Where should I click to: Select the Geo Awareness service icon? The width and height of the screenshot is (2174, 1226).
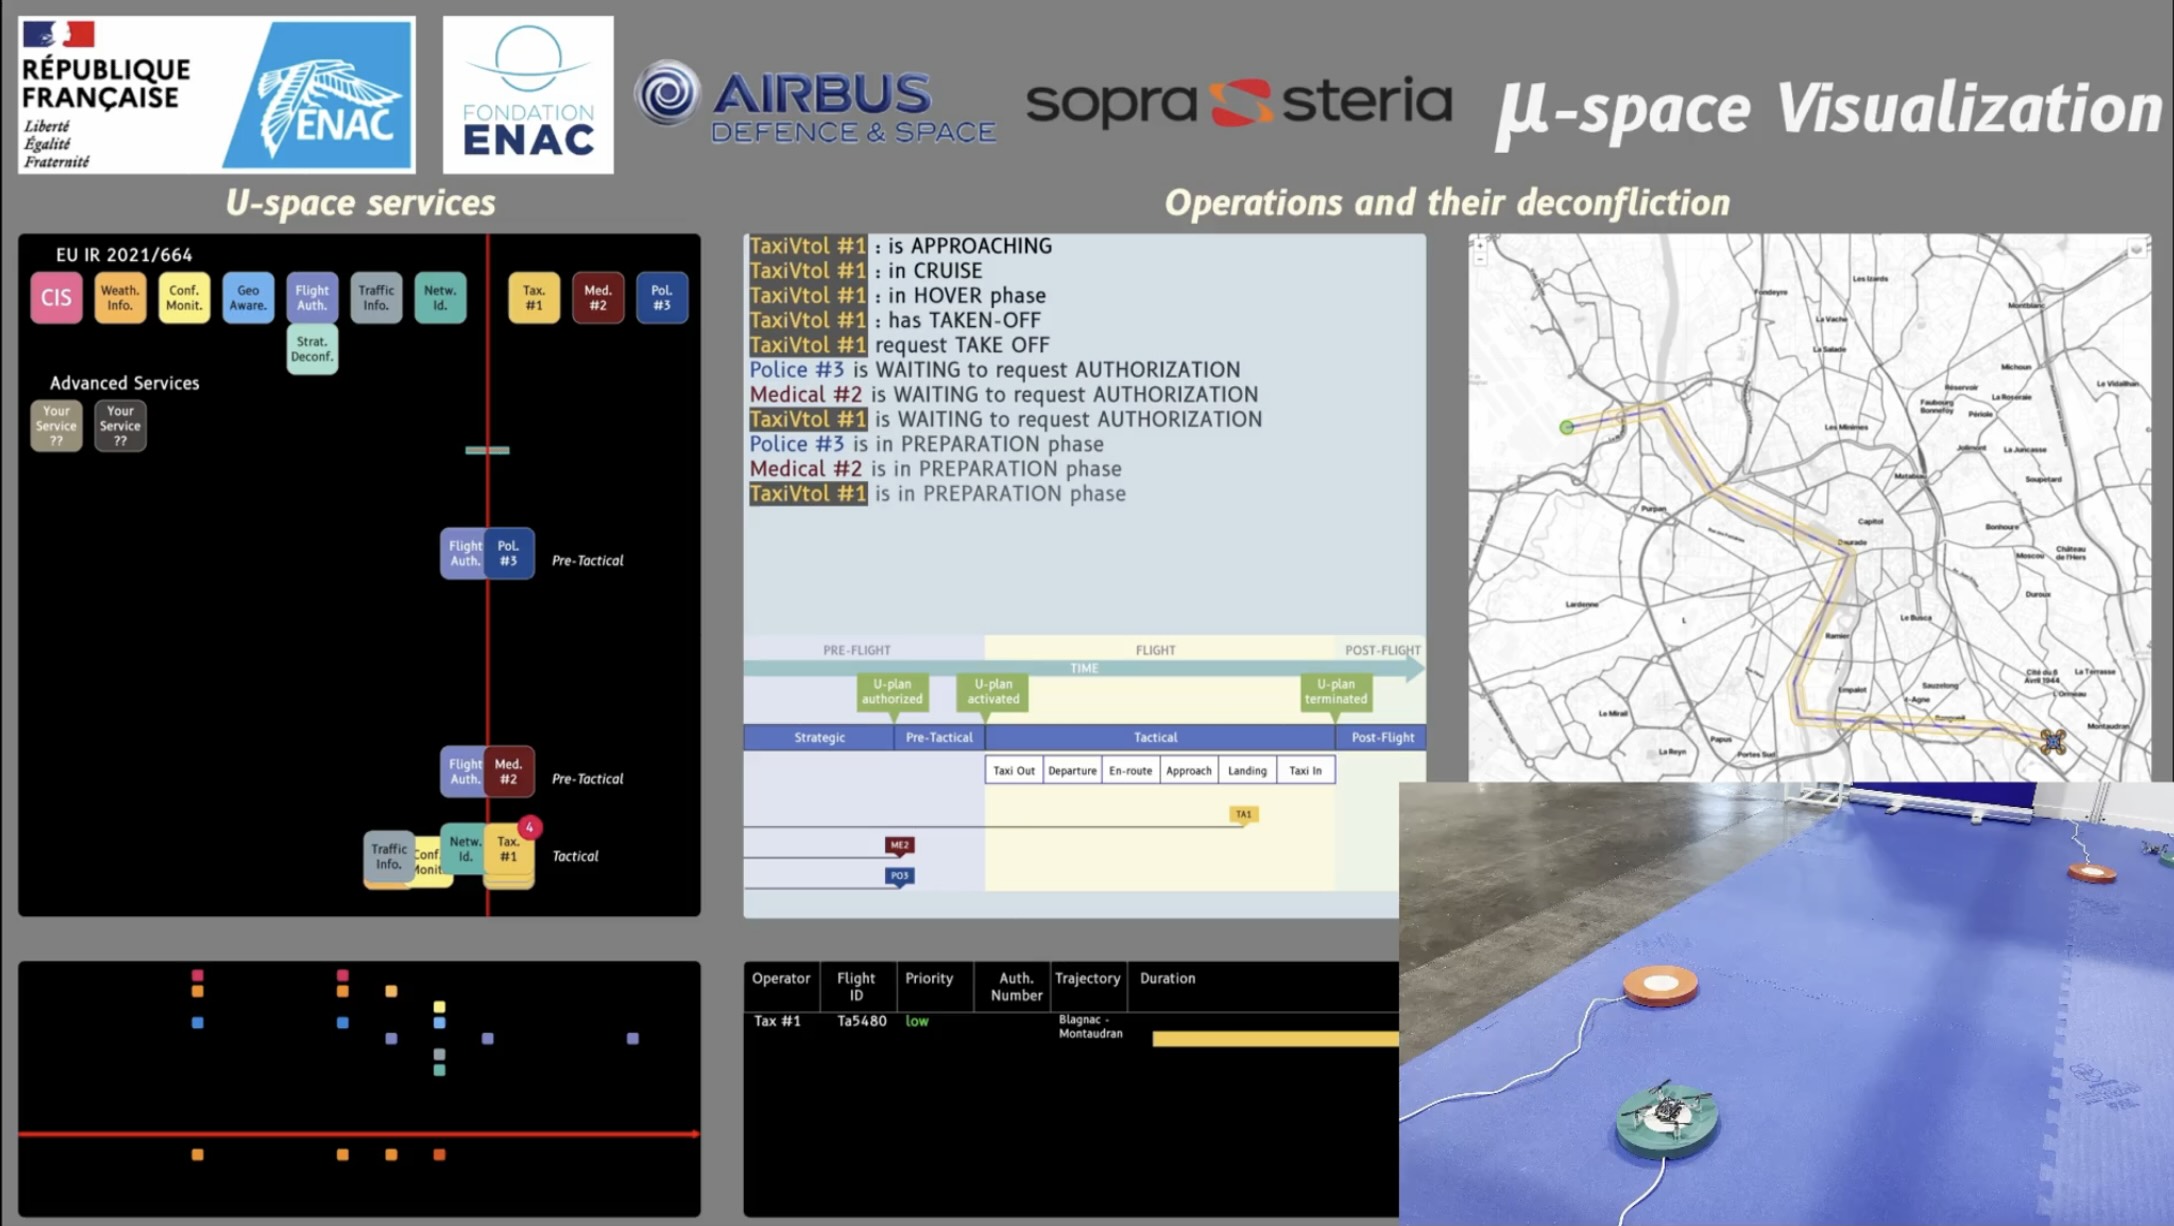pos(247,297)
